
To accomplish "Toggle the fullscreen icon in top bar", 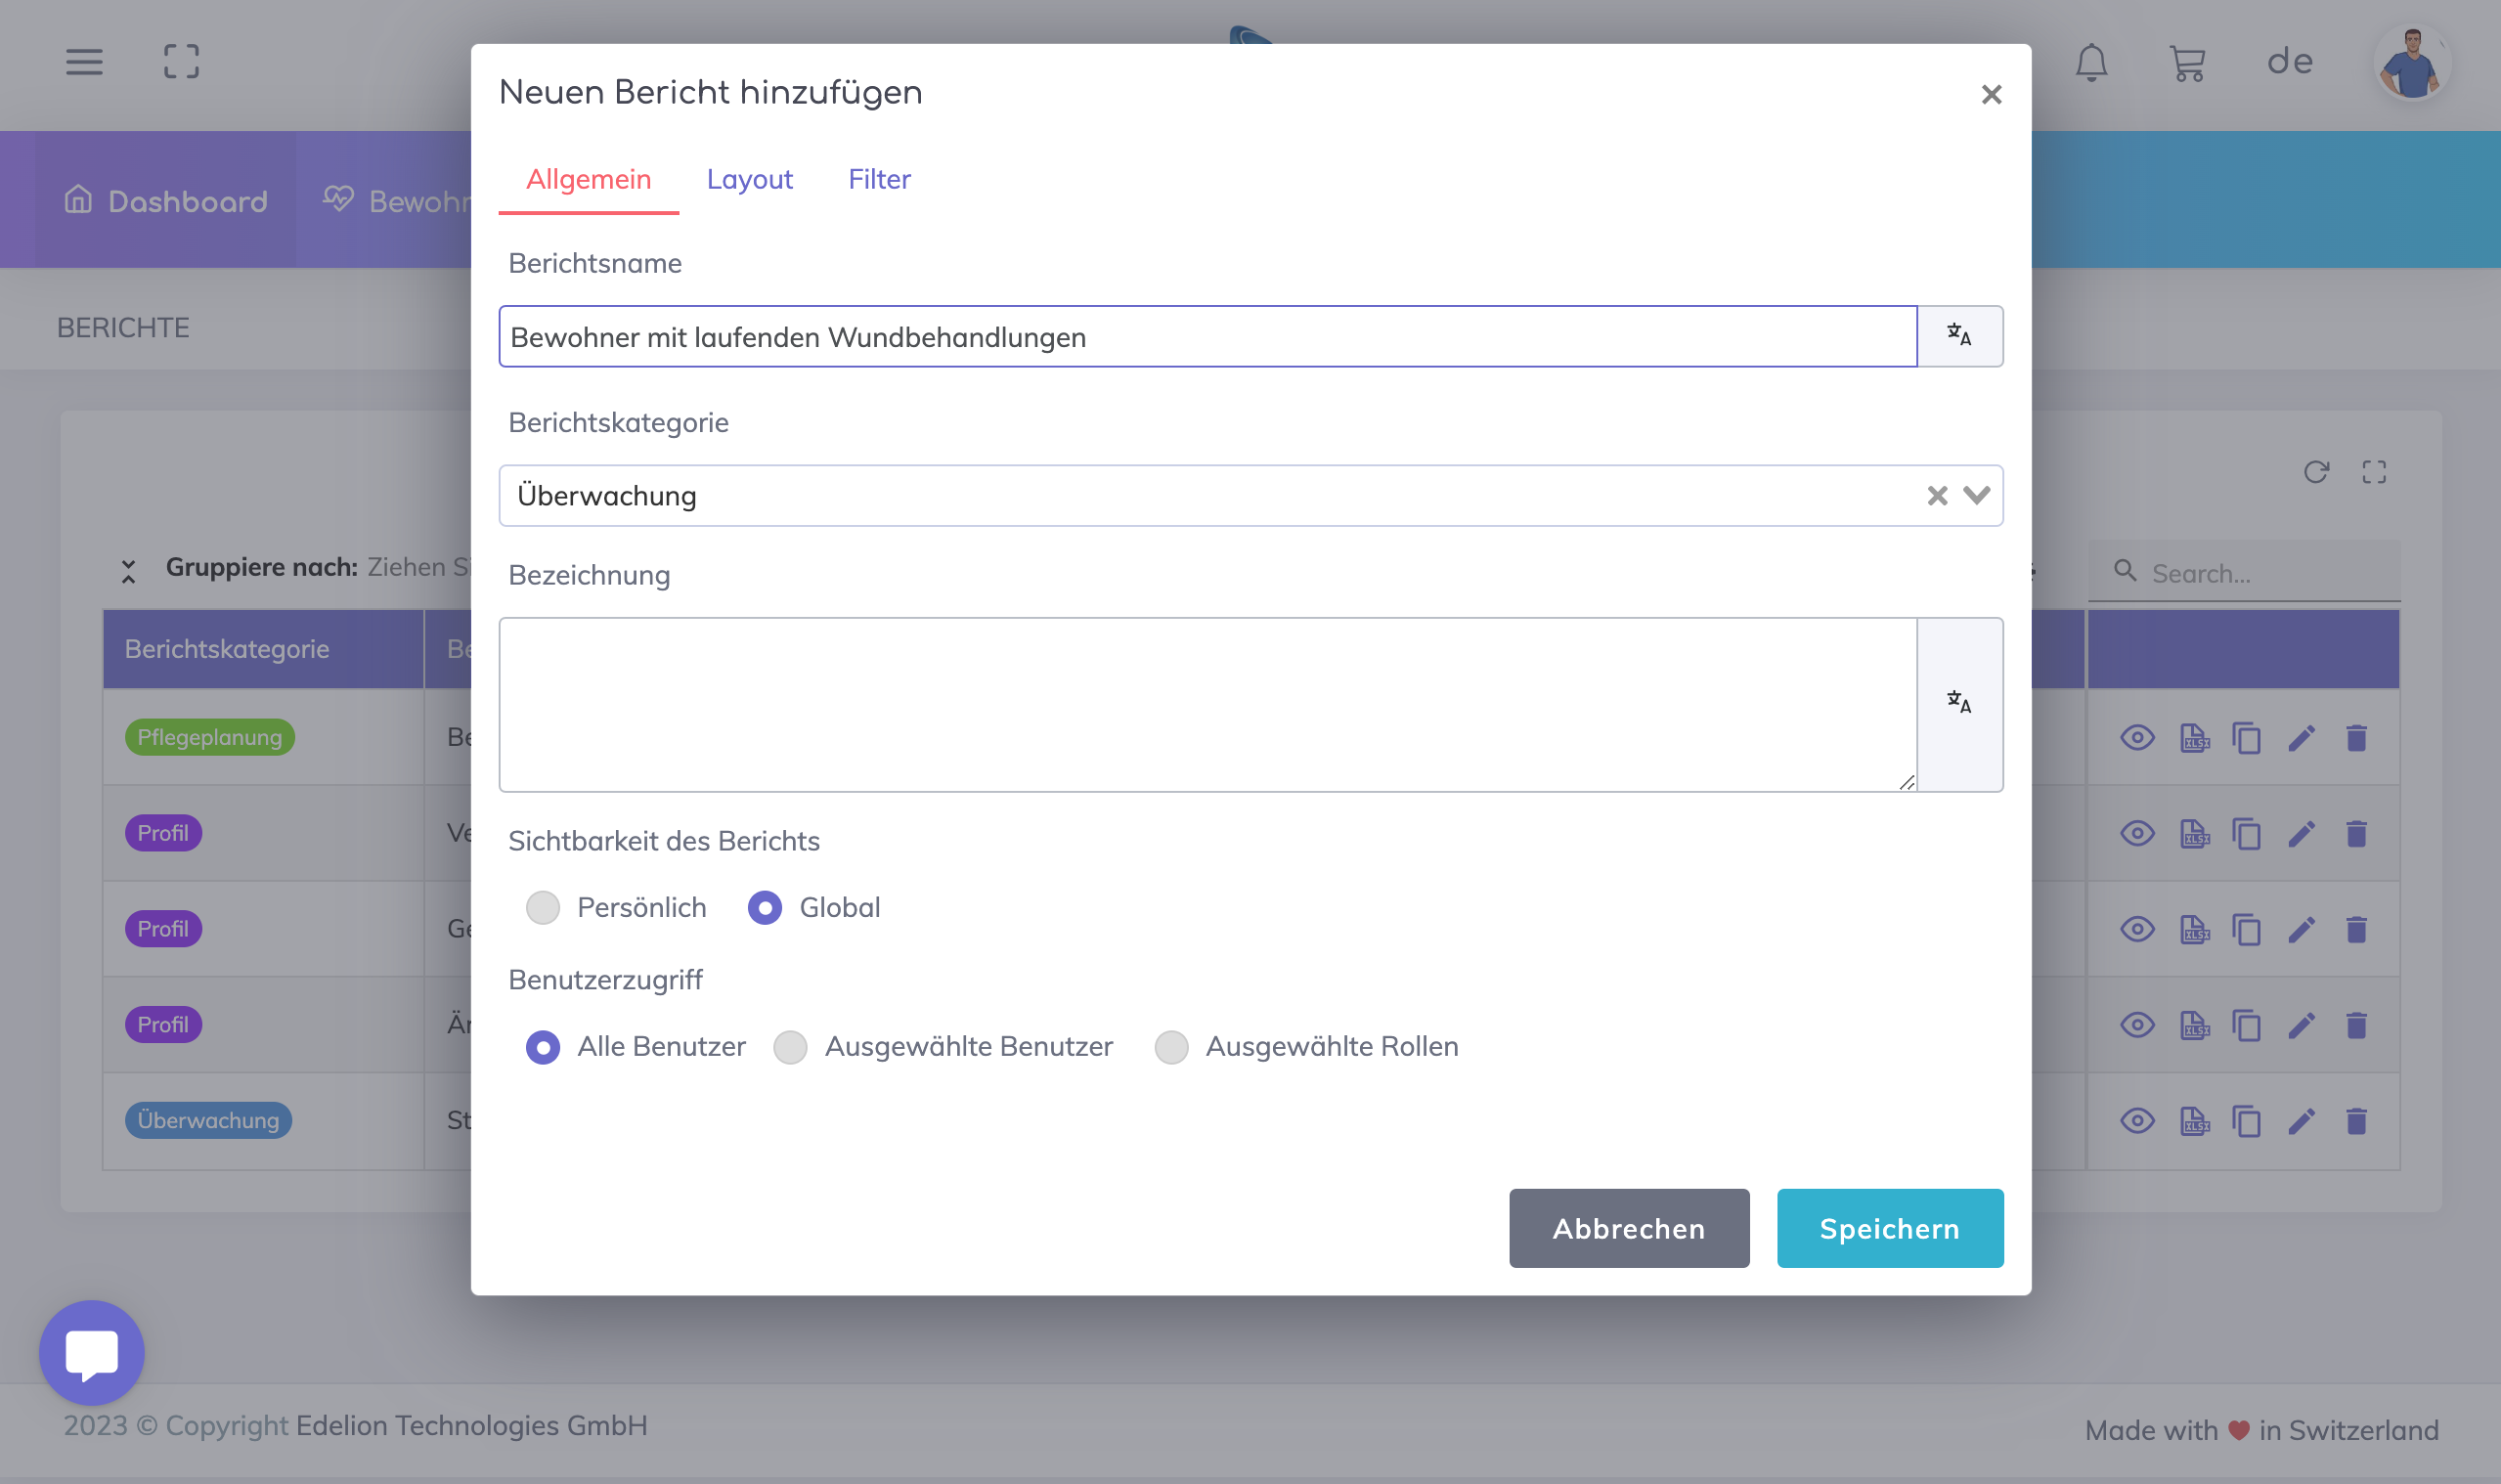I will tap(181, 62).
